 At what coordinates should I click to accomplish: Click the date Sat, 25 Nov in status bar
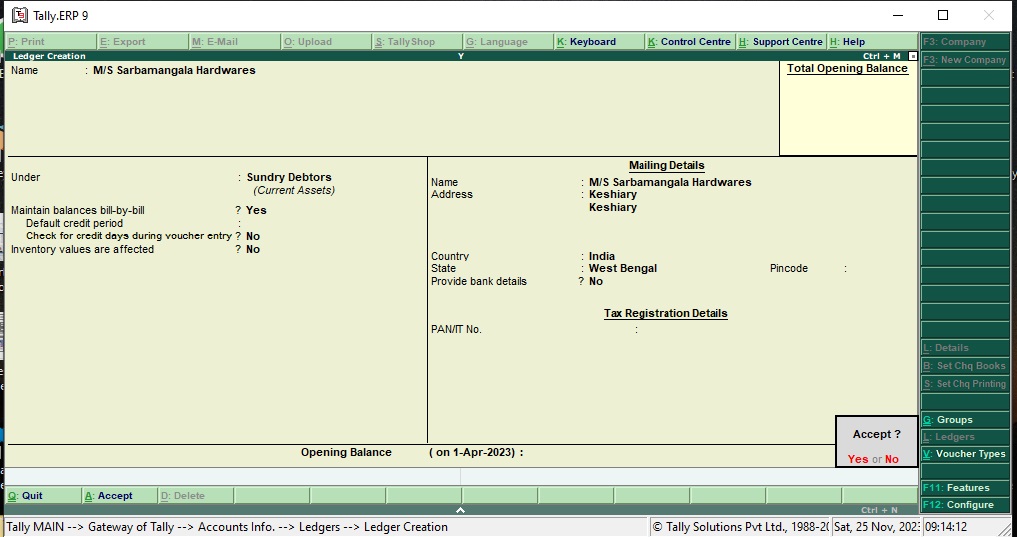(876, 527)
